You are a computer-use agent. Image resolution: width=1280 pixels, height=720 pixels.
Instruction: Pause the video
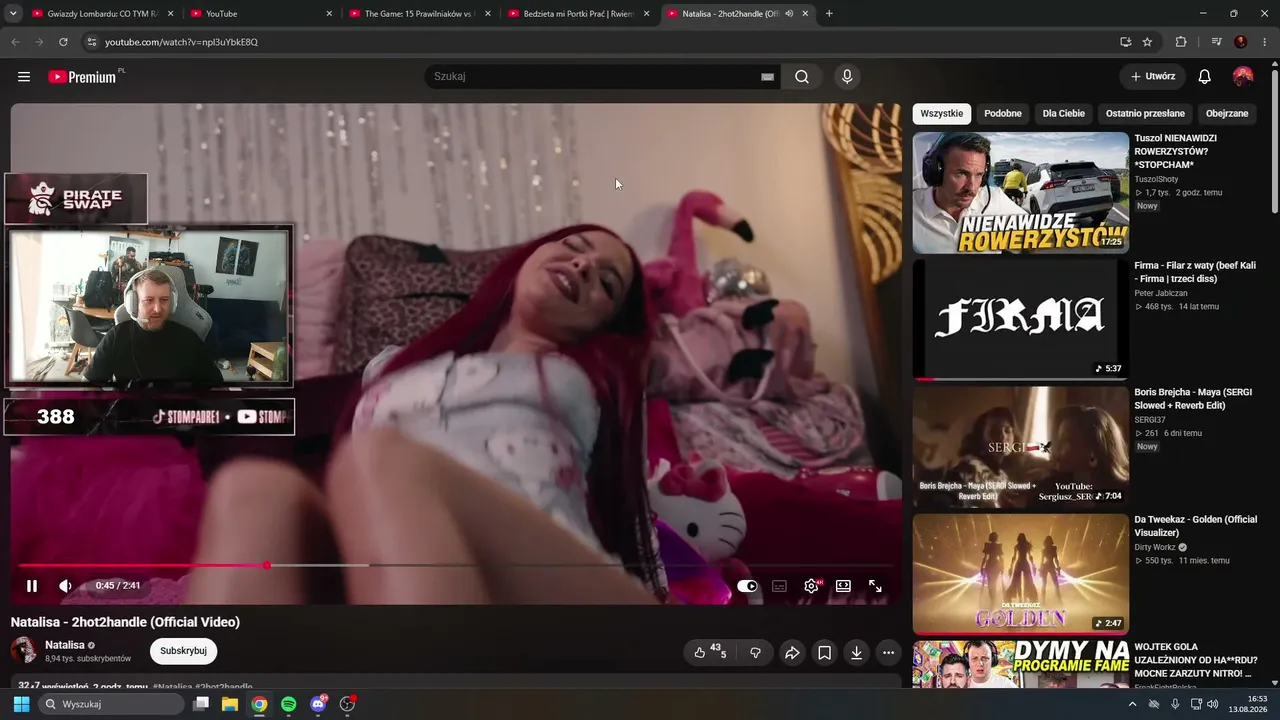(x=32, y=586)
